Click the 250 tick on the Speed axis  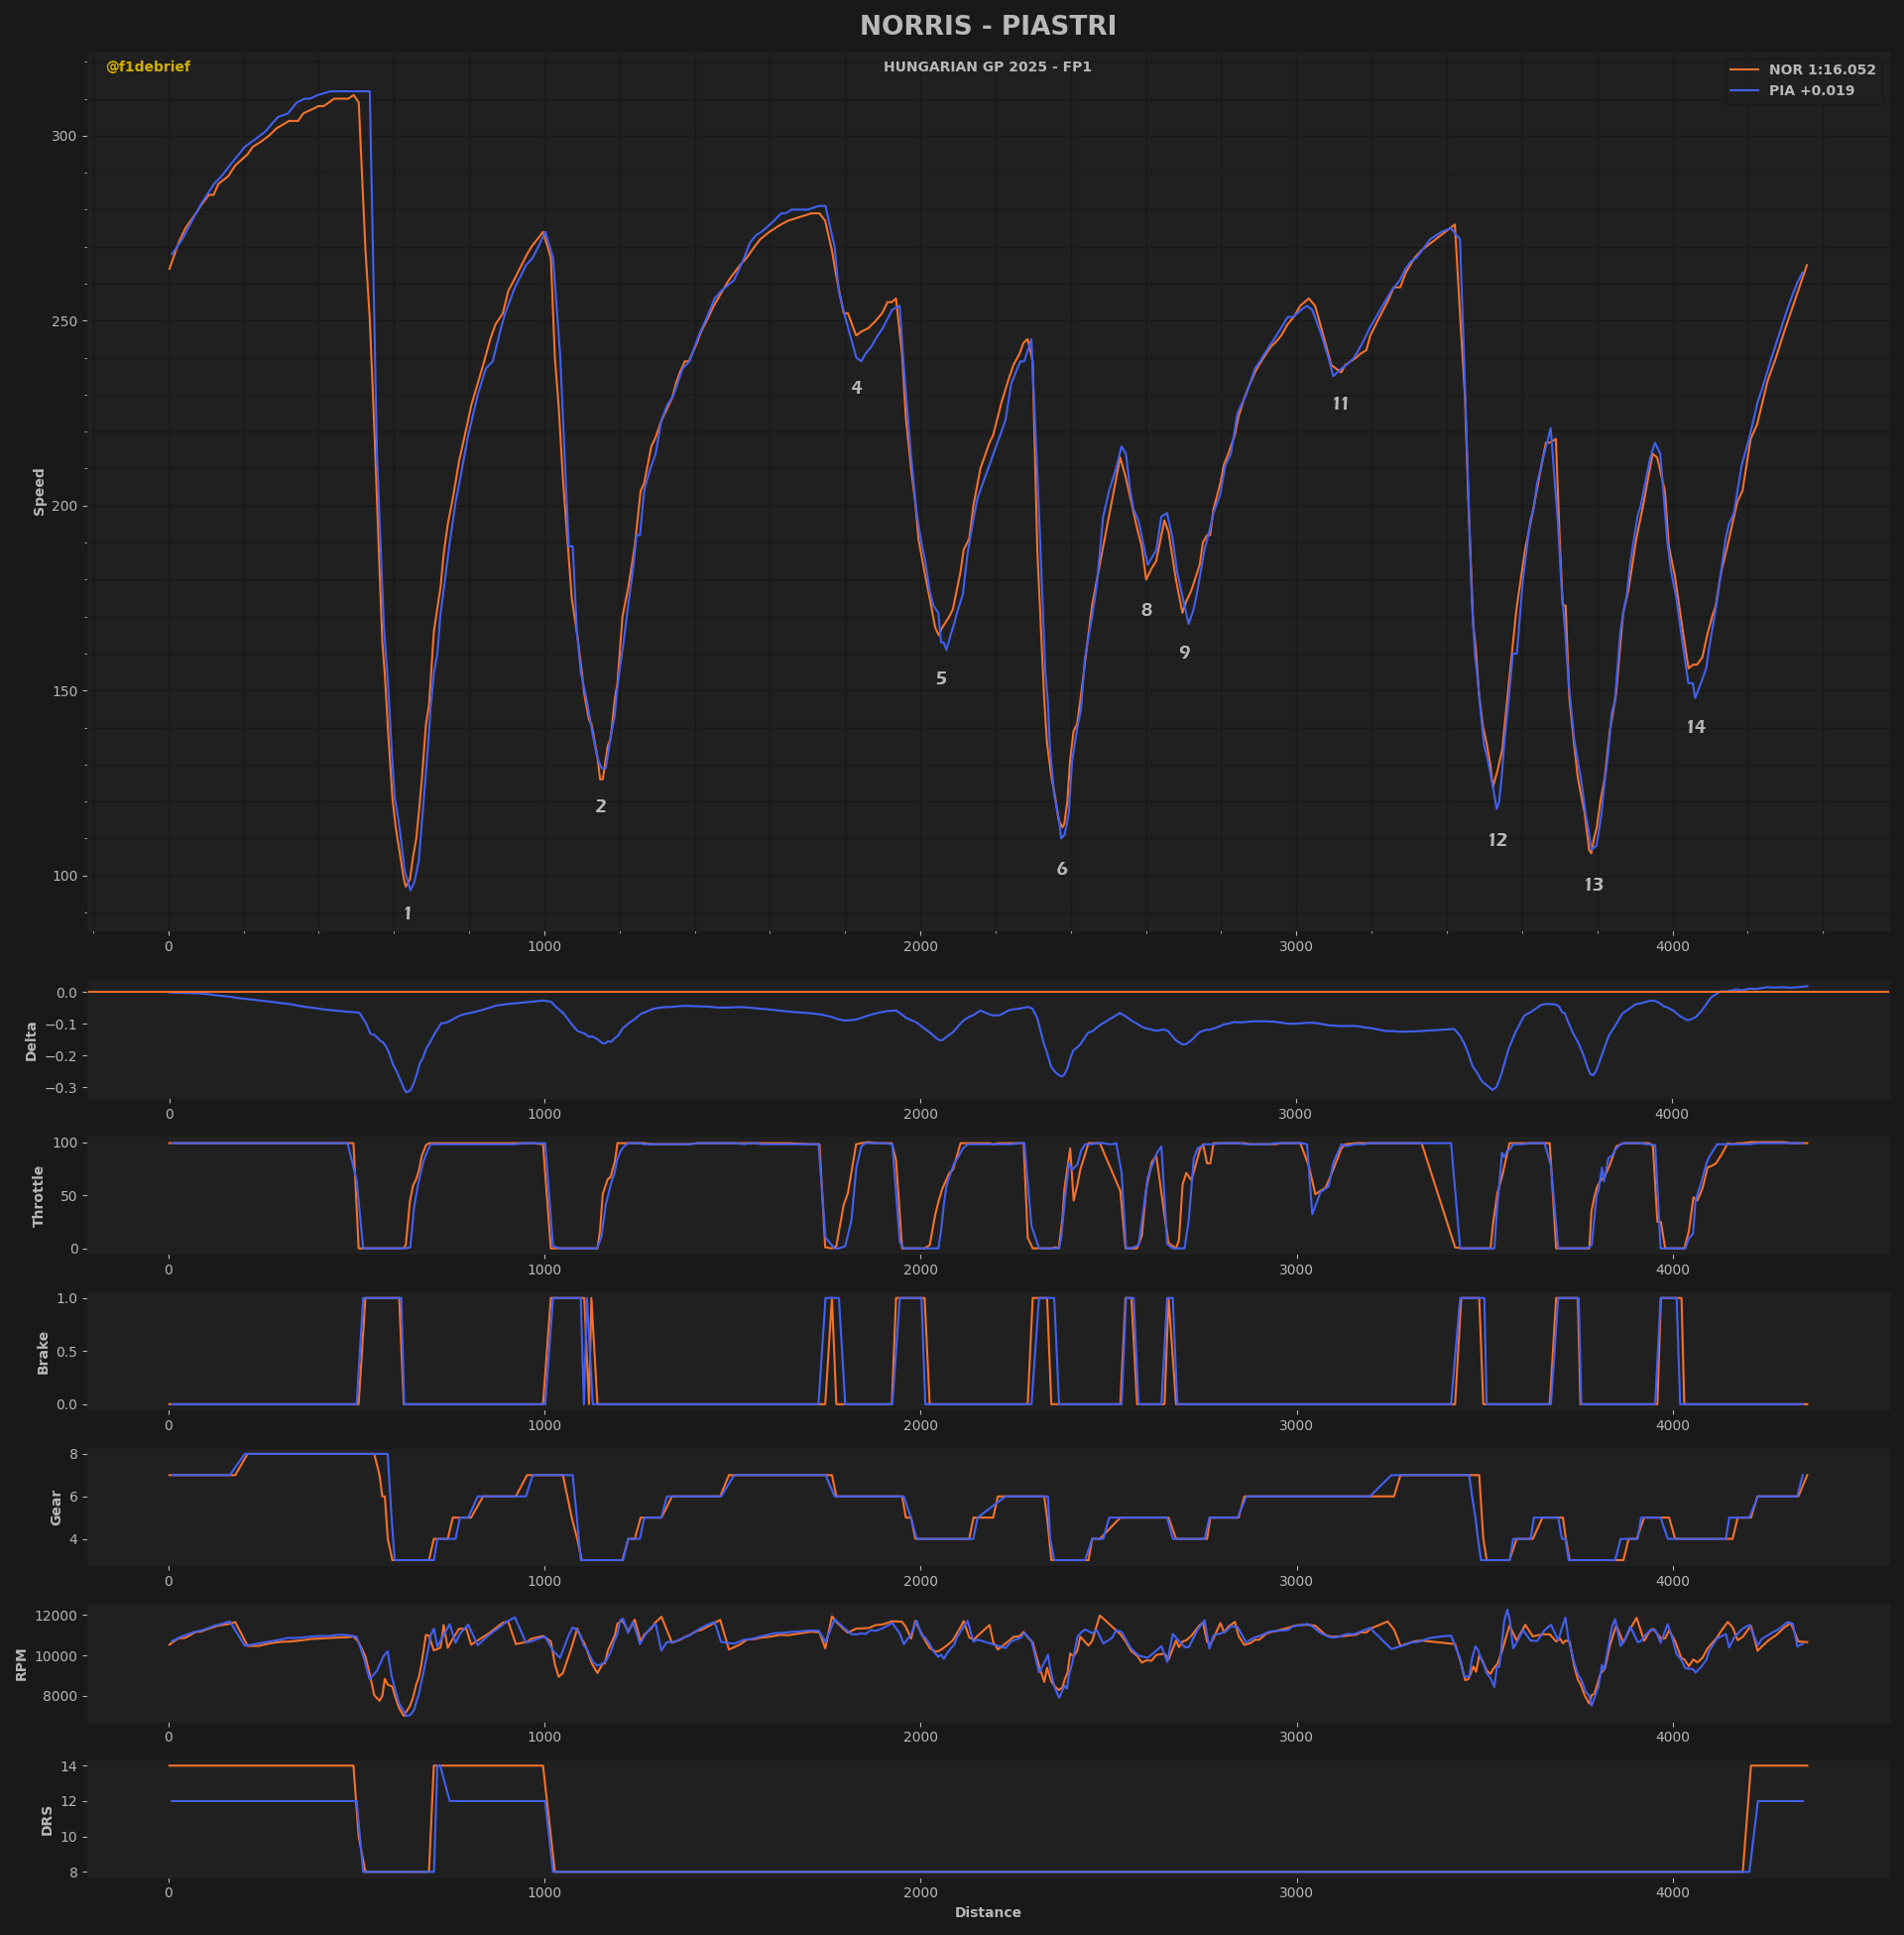[66, 321]
